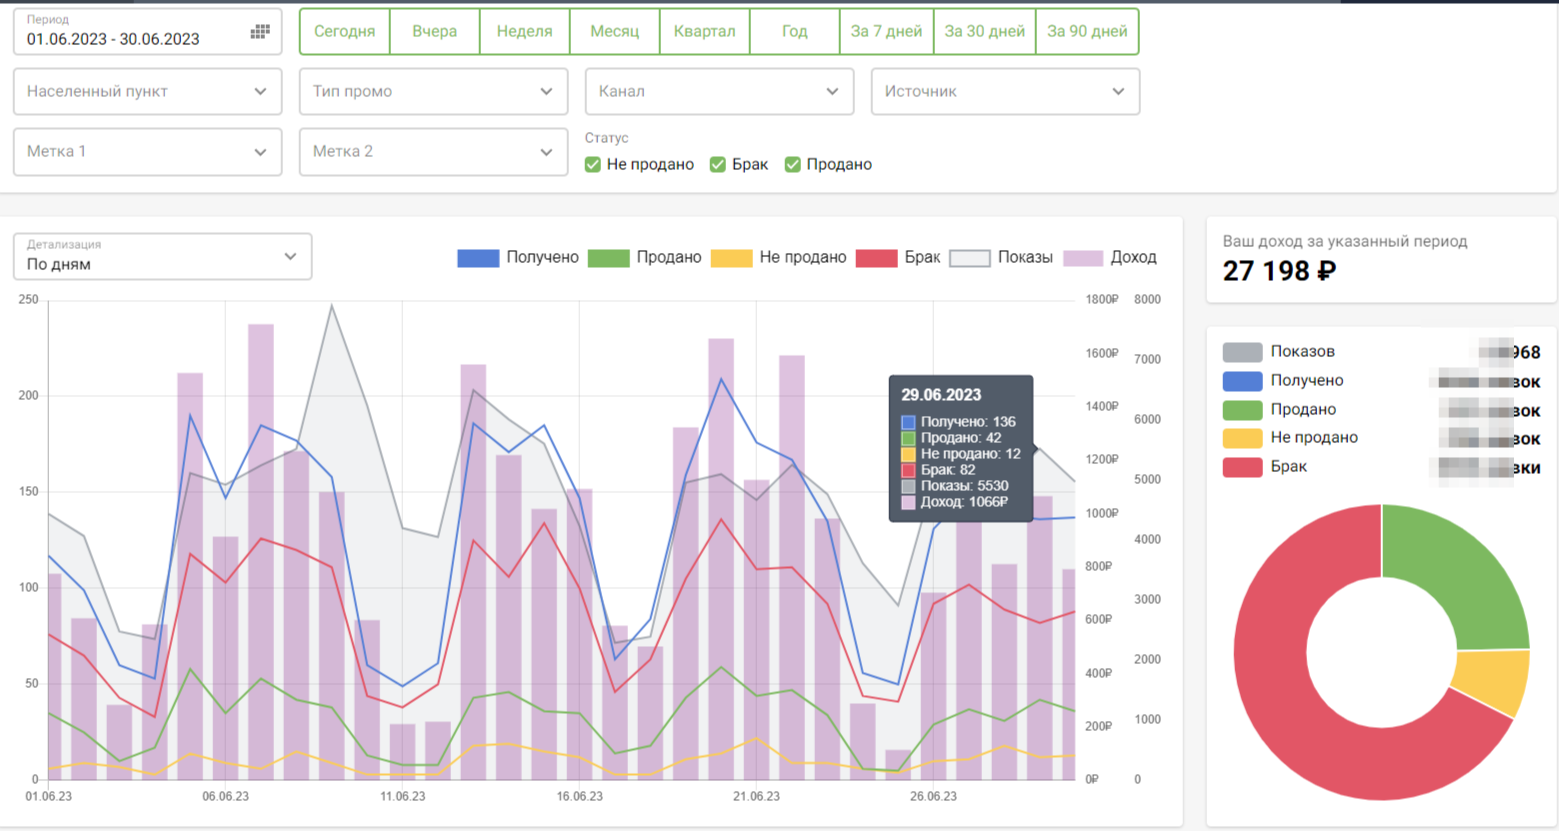Open the Источник filter dropdown
The height and width of the screenshot is (831, 1559).
click(x=1005, y=92)
